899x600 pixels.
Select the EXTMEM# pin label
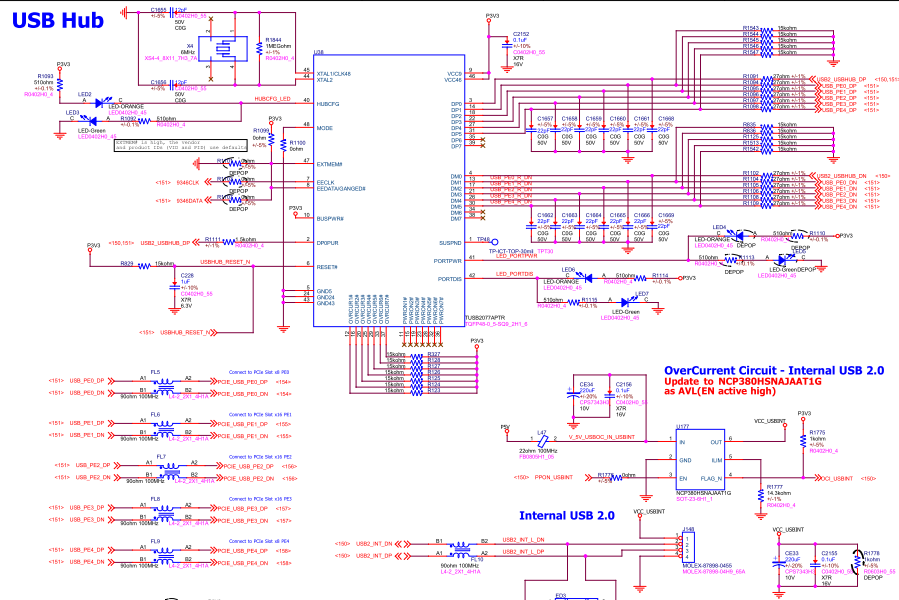click(329, 165)
